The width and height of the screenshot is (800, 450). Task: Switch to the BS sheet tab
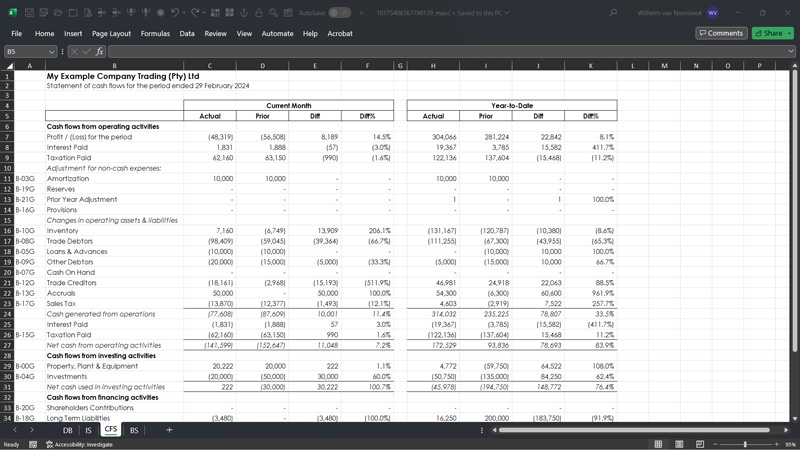coord(134,430)
